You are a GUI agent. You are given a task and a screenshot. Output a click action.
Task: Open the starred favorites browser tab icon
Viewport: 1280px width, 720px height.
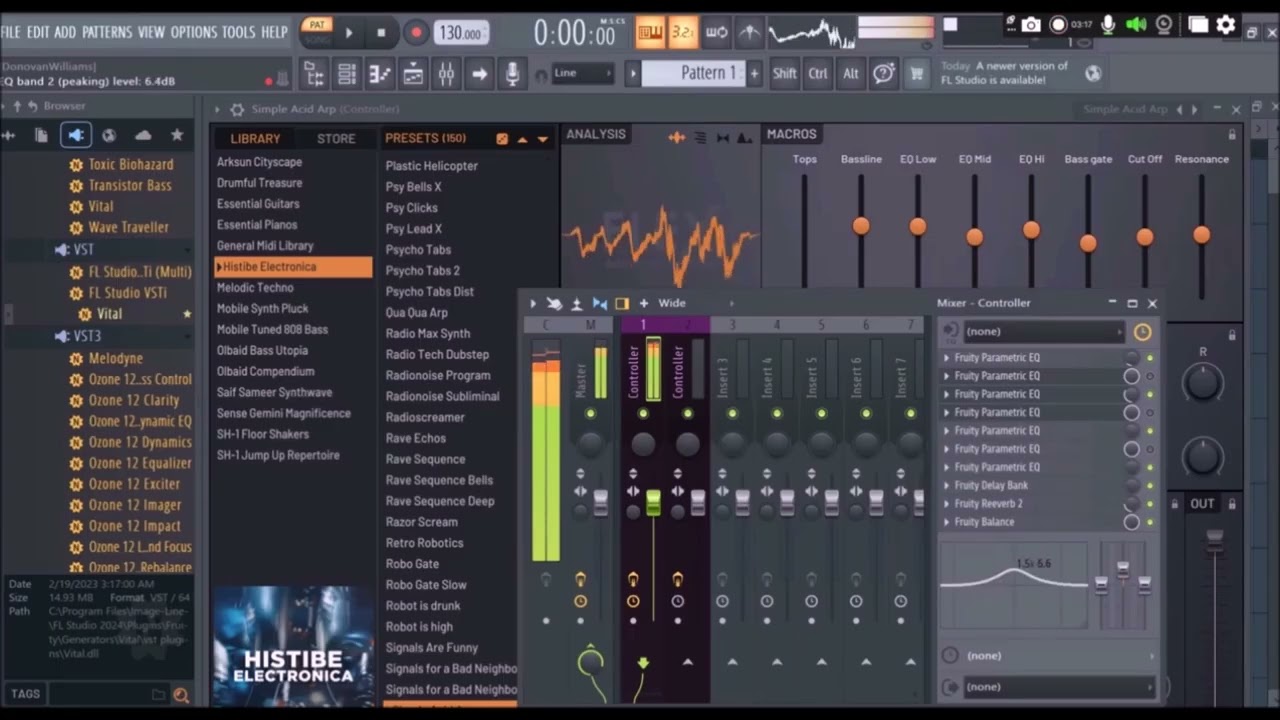click(x=177, y=135)
